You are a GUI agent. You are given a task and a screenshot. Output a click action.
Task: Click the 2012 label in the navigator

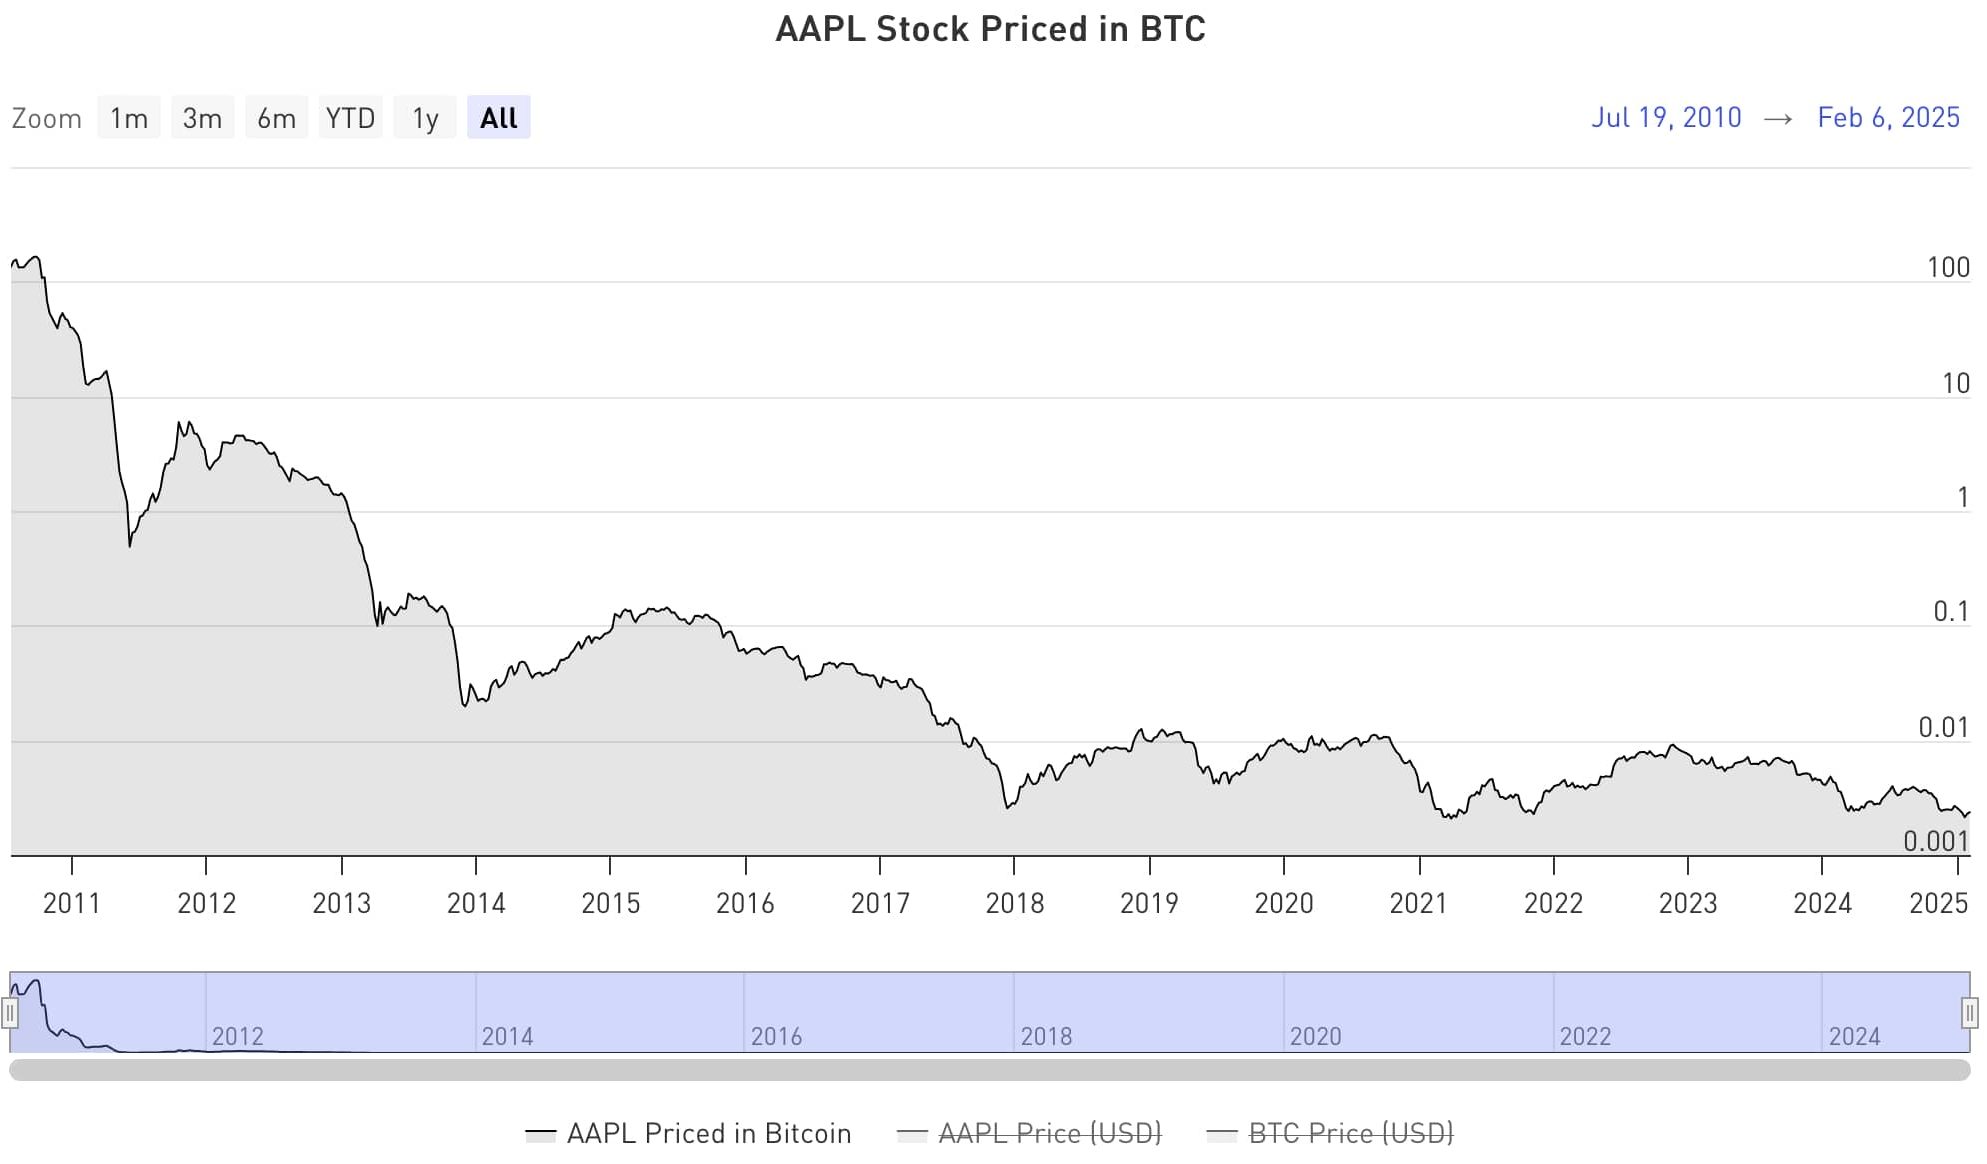pos(238,1037)
